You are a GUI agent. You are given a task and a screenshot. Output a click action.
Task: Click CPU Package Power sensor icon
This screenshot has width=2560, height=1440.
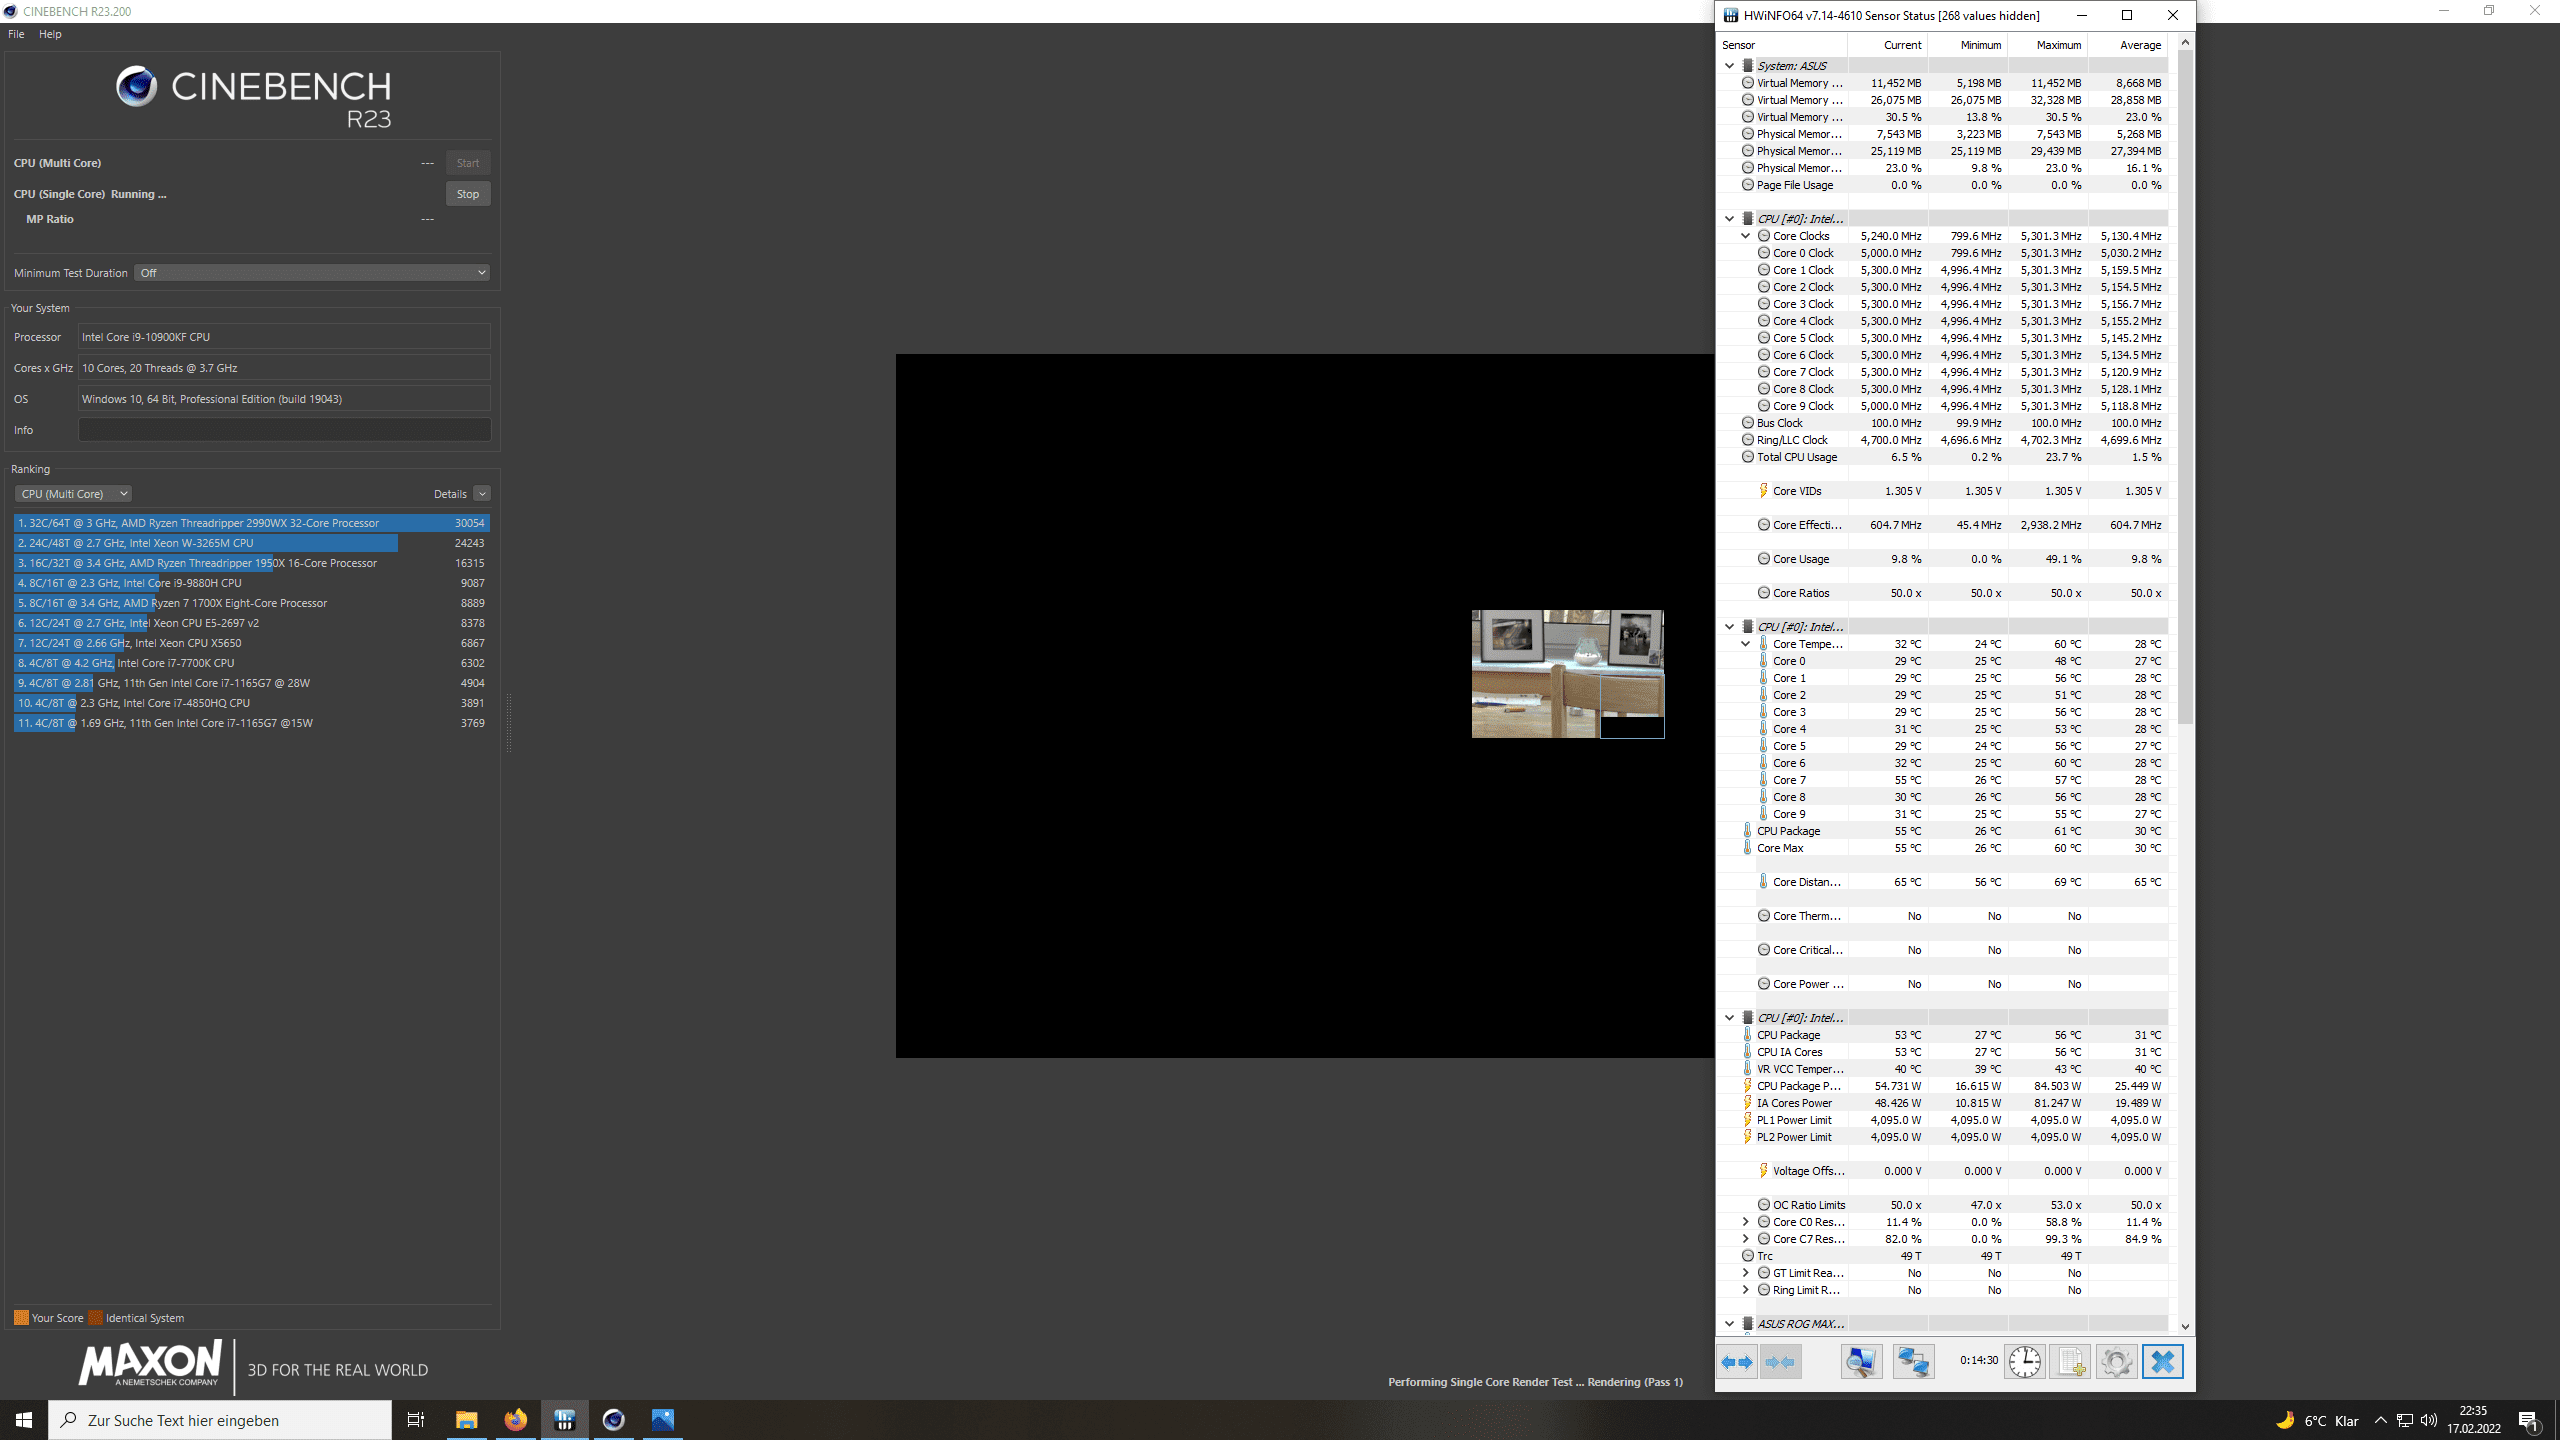[1747, 1086]
